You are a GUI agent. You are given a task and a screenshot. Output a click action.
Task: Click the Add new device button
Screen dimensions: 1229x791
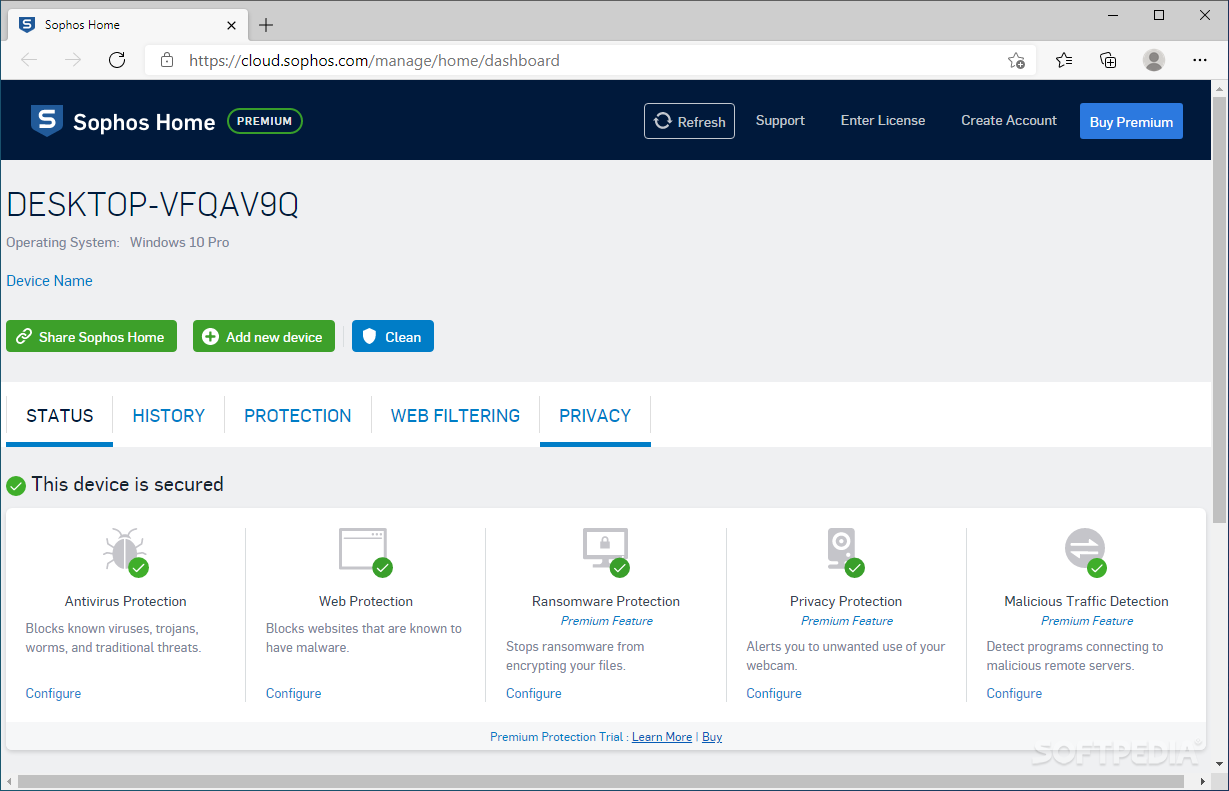264,336
